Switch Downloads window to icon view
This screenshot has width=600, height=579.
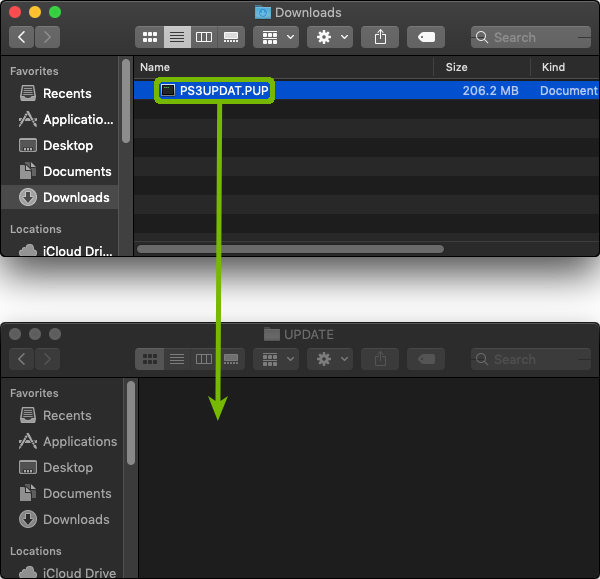tap(150, 37)
